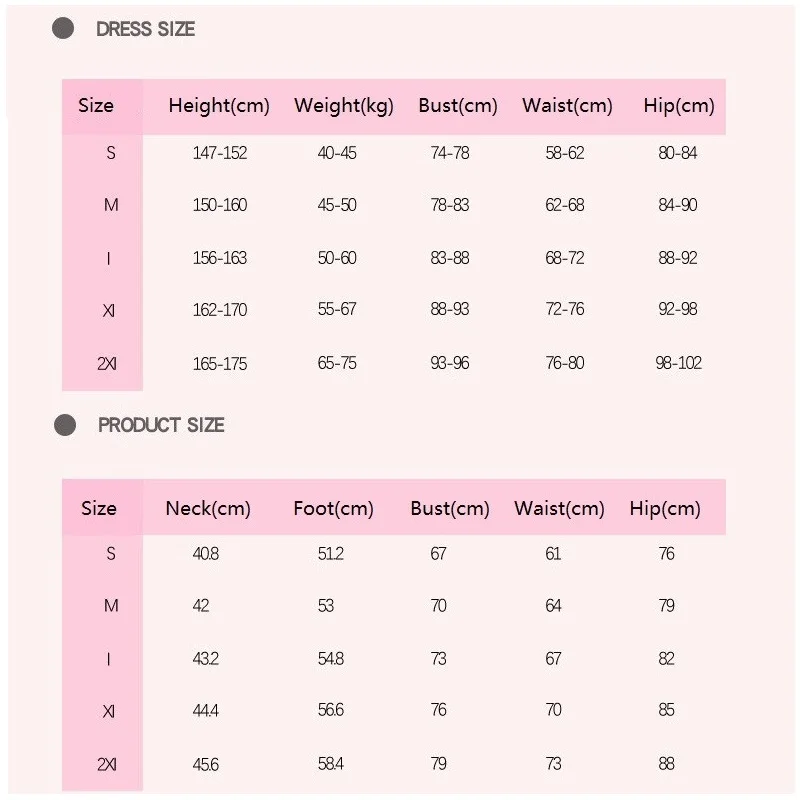Click the Neck(cm) column header
Screen dimensions: 800x800
(x=208, y=508)
